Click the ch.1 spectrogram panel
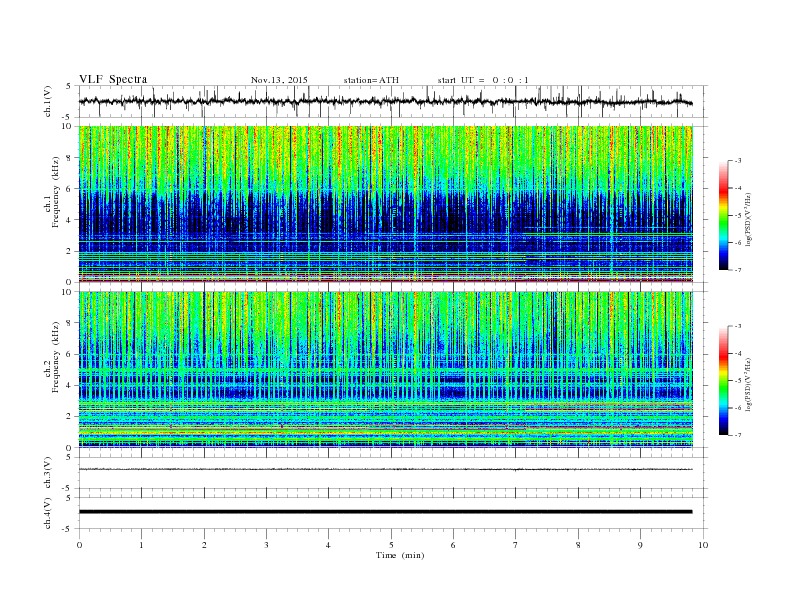This screenshot has height=612, width=792. pos(386,204)
